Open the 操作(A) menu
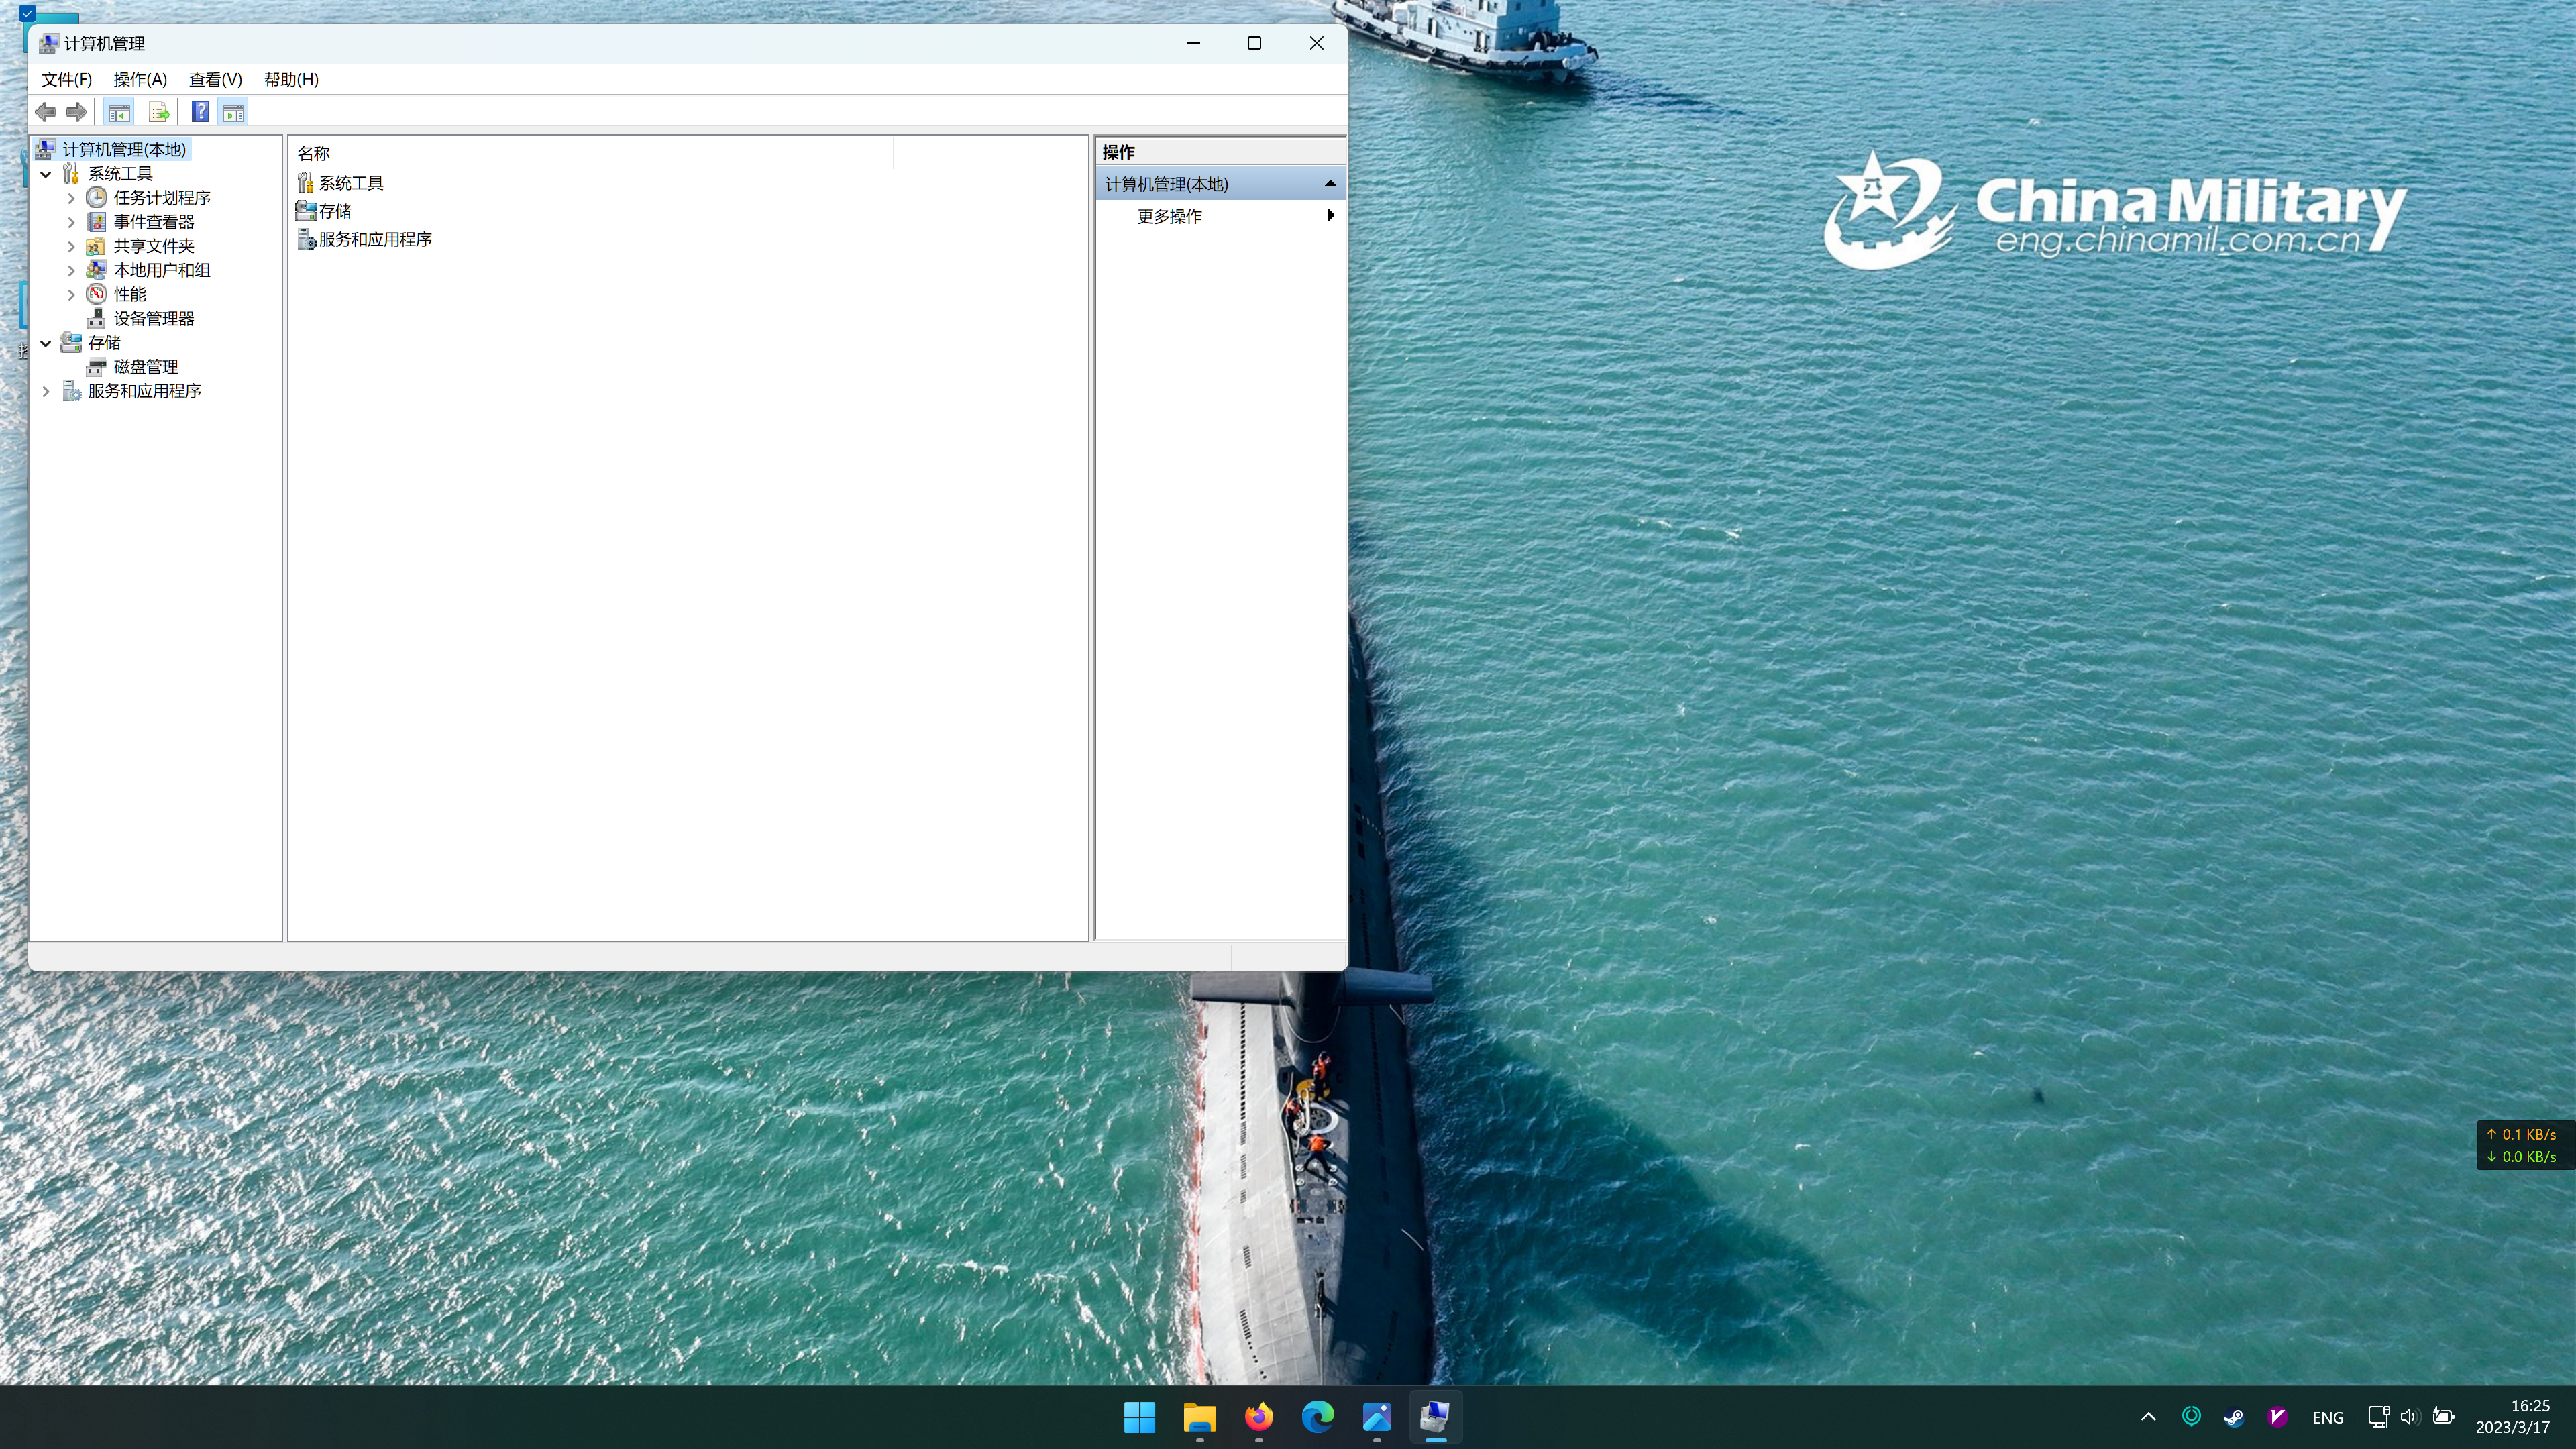Viewport: 2576px width, 1449px height. pyautogui.click(x=140, y=79)
